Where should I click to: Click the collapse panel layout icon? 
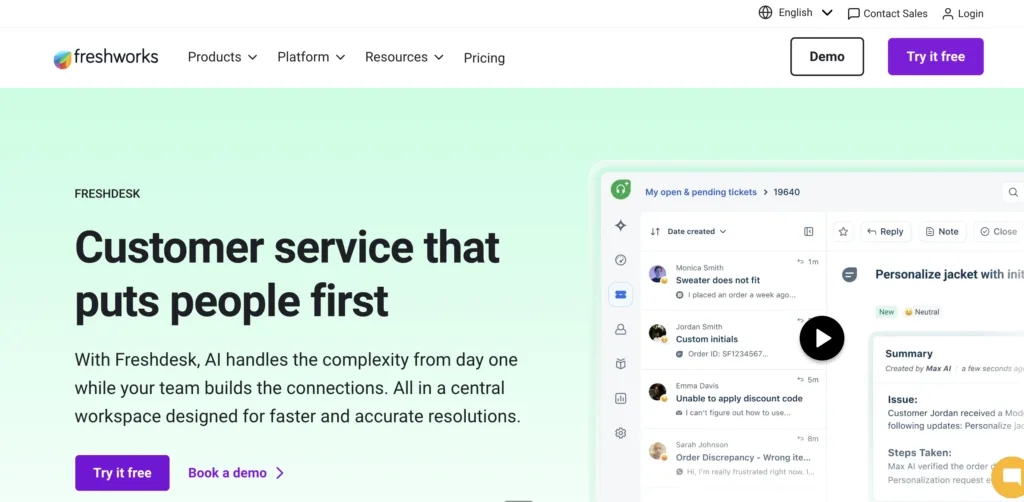[x=808, y=231]
